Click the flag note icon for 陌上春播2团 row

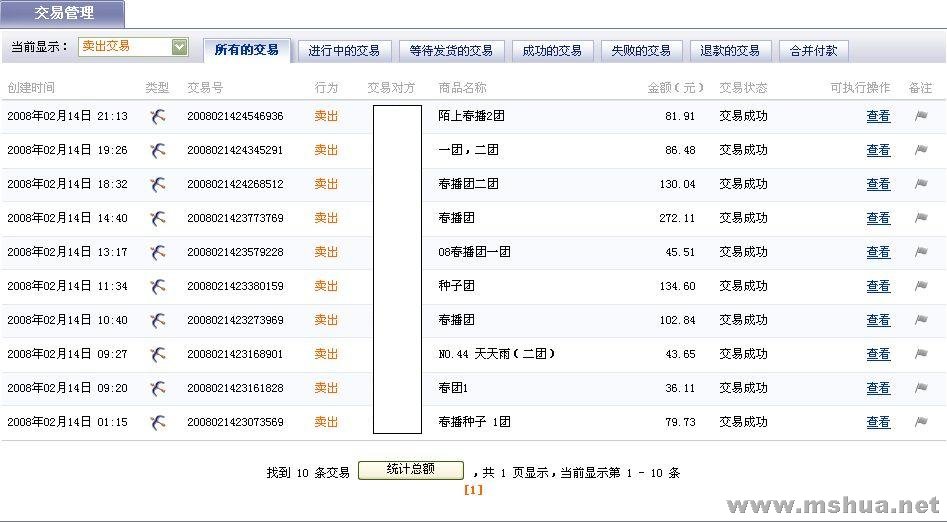(x=921, y=116)
